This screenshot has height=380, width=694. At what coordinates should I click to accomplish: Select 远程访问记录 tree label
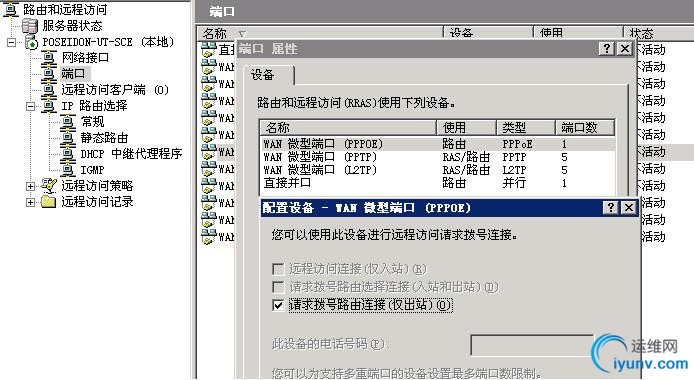pos(97,202)
